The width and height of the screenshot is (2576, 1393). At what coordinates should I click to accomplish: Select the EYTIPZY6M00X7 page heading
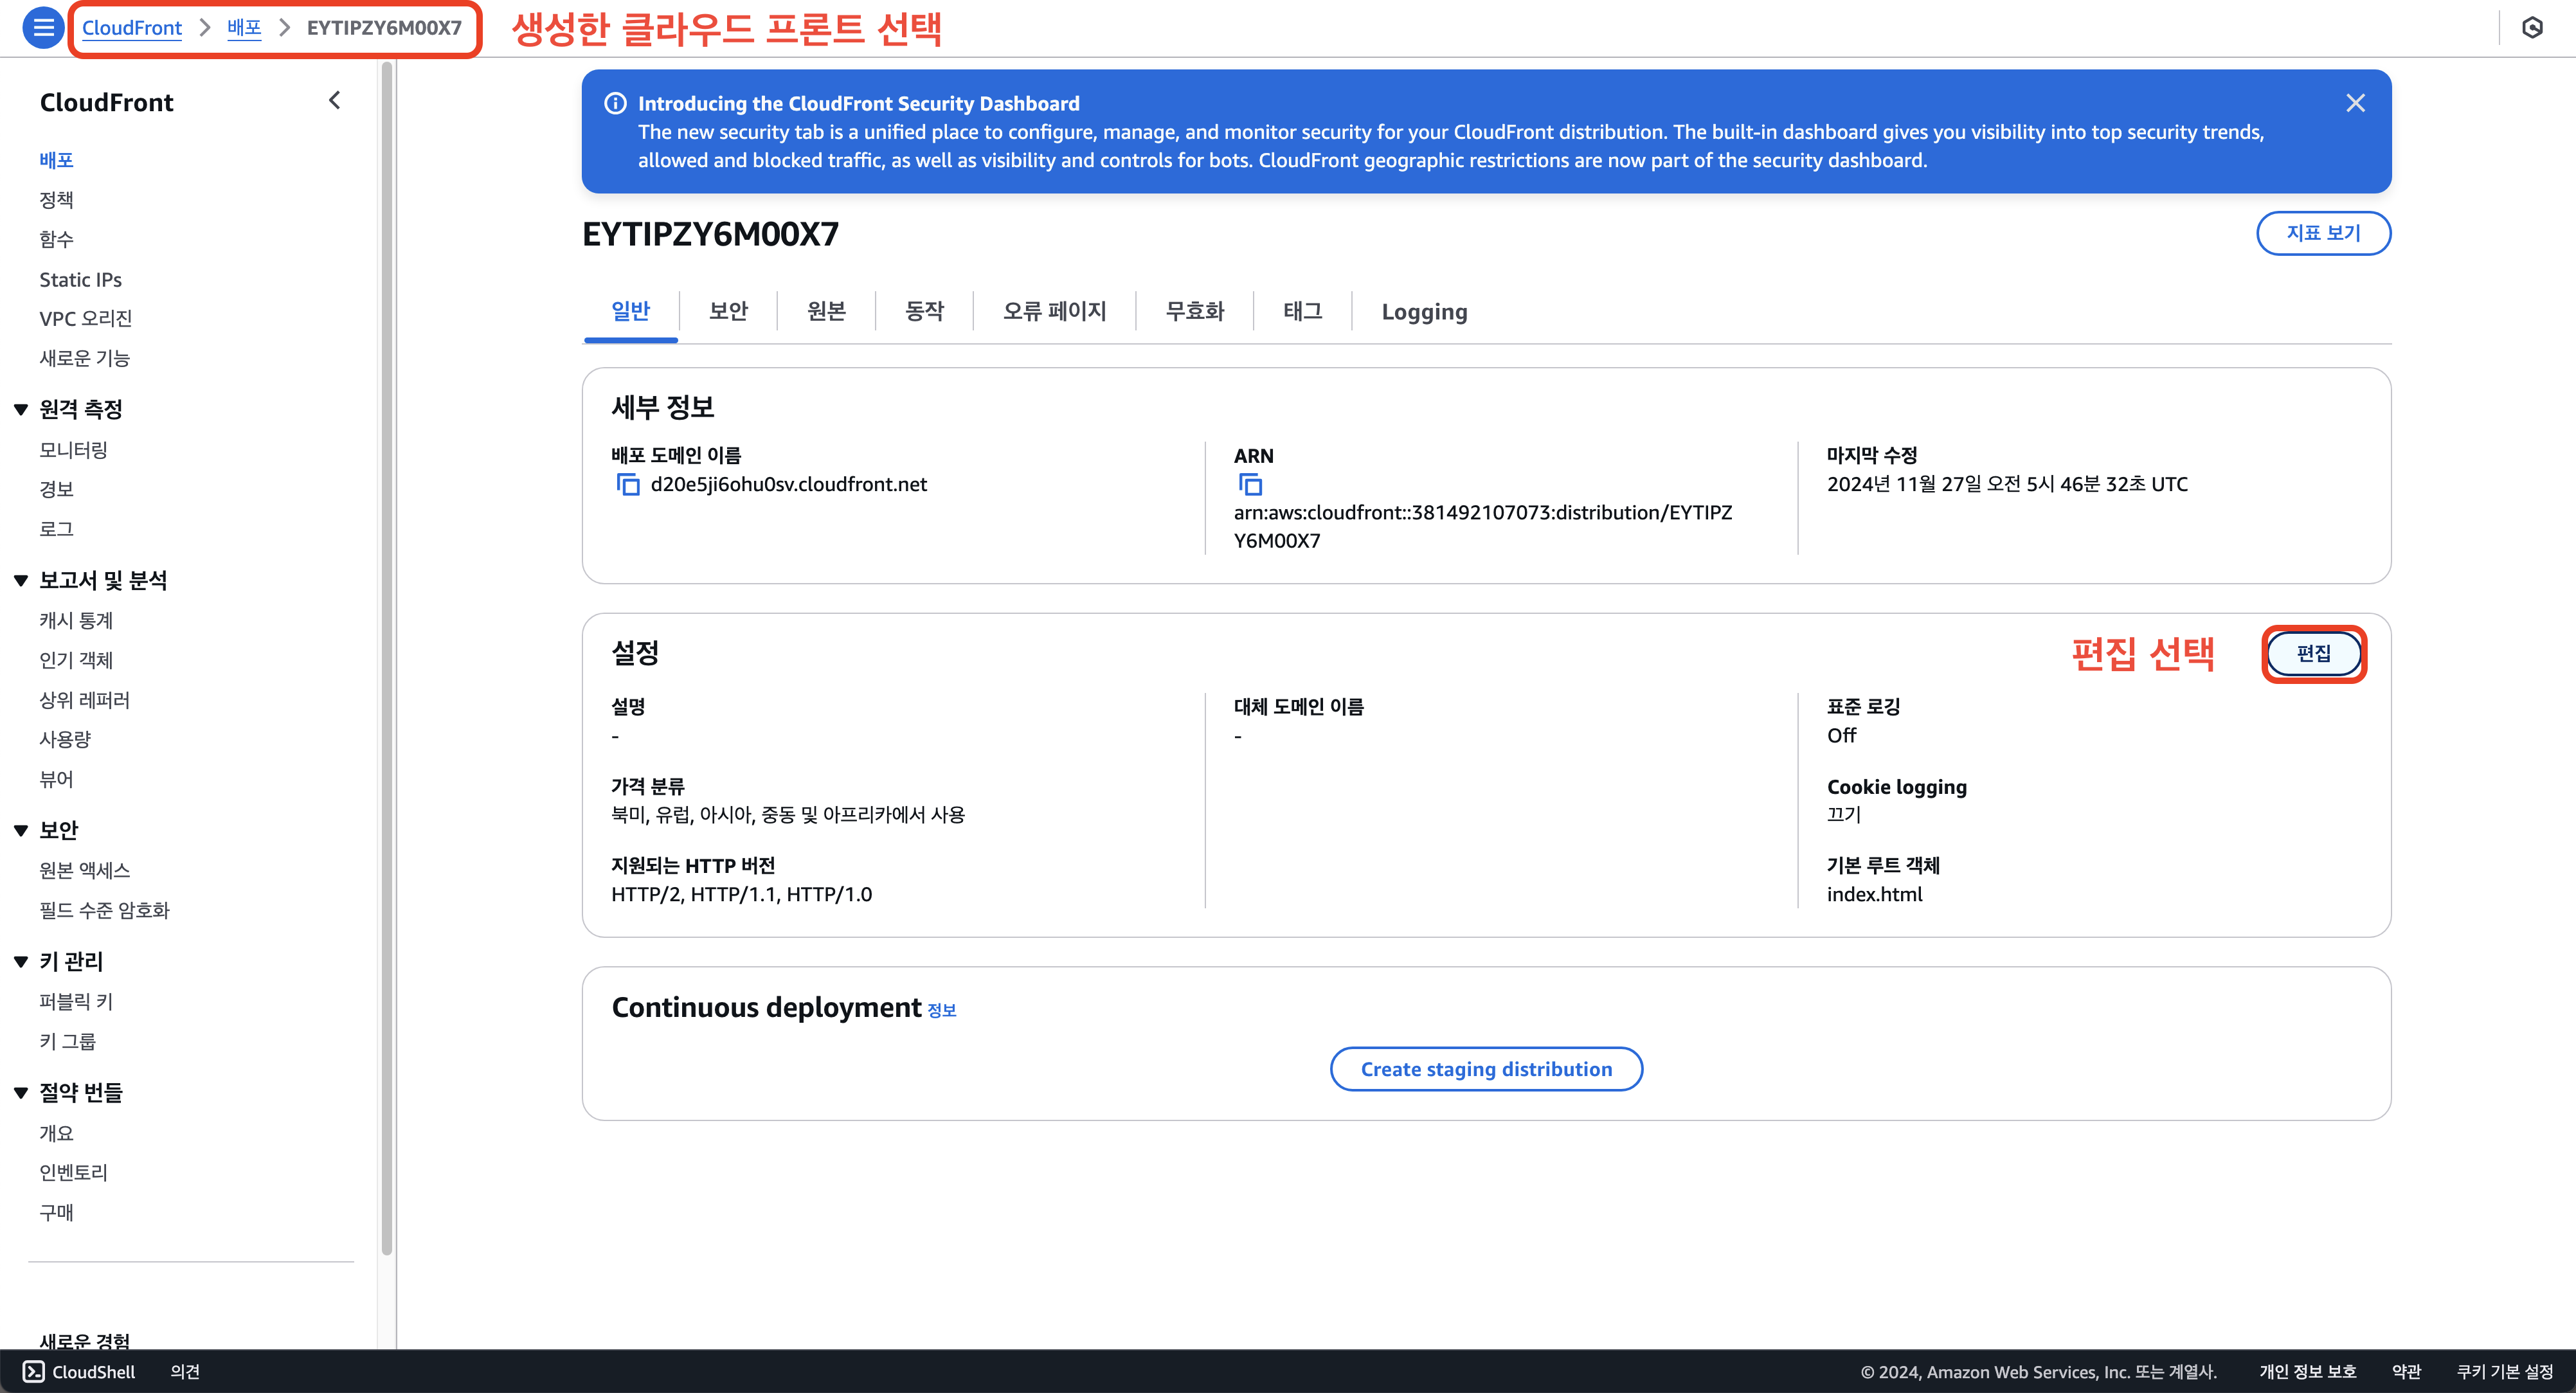(x=711, y=234)
